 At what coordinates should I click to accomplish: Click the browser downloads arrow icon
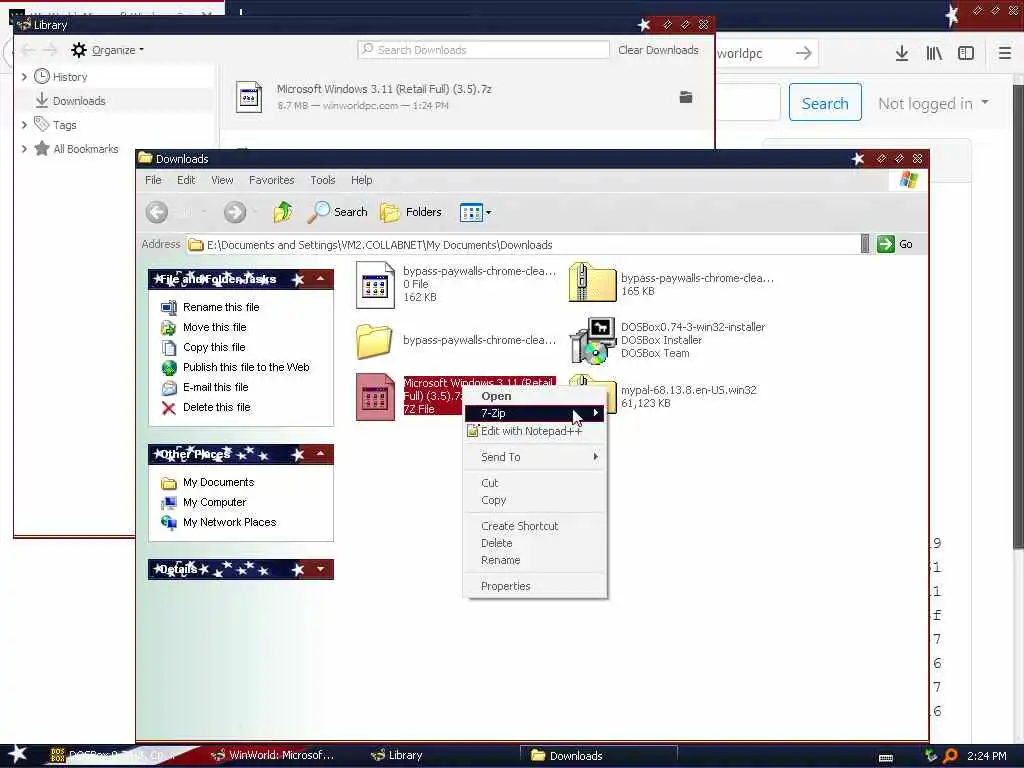(902, 54)
